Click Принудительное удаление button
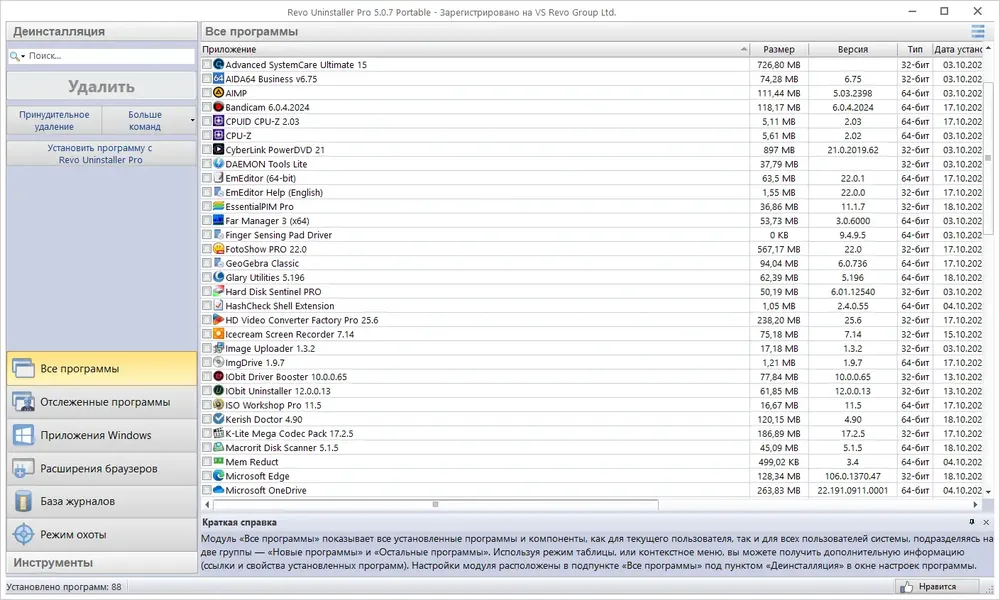1000x600 pixels. coord(54,121)
